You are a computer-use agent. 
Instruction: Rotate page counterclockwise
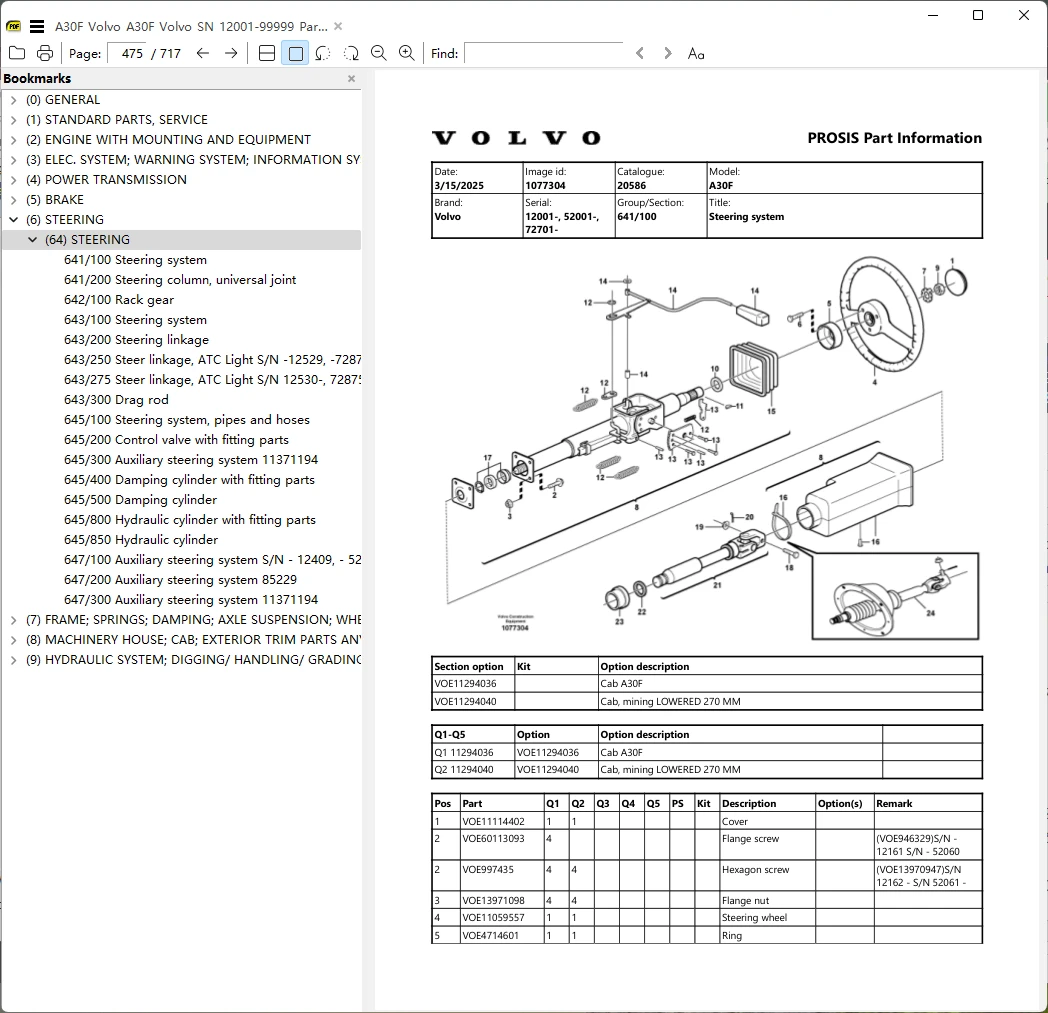[323, 53]
